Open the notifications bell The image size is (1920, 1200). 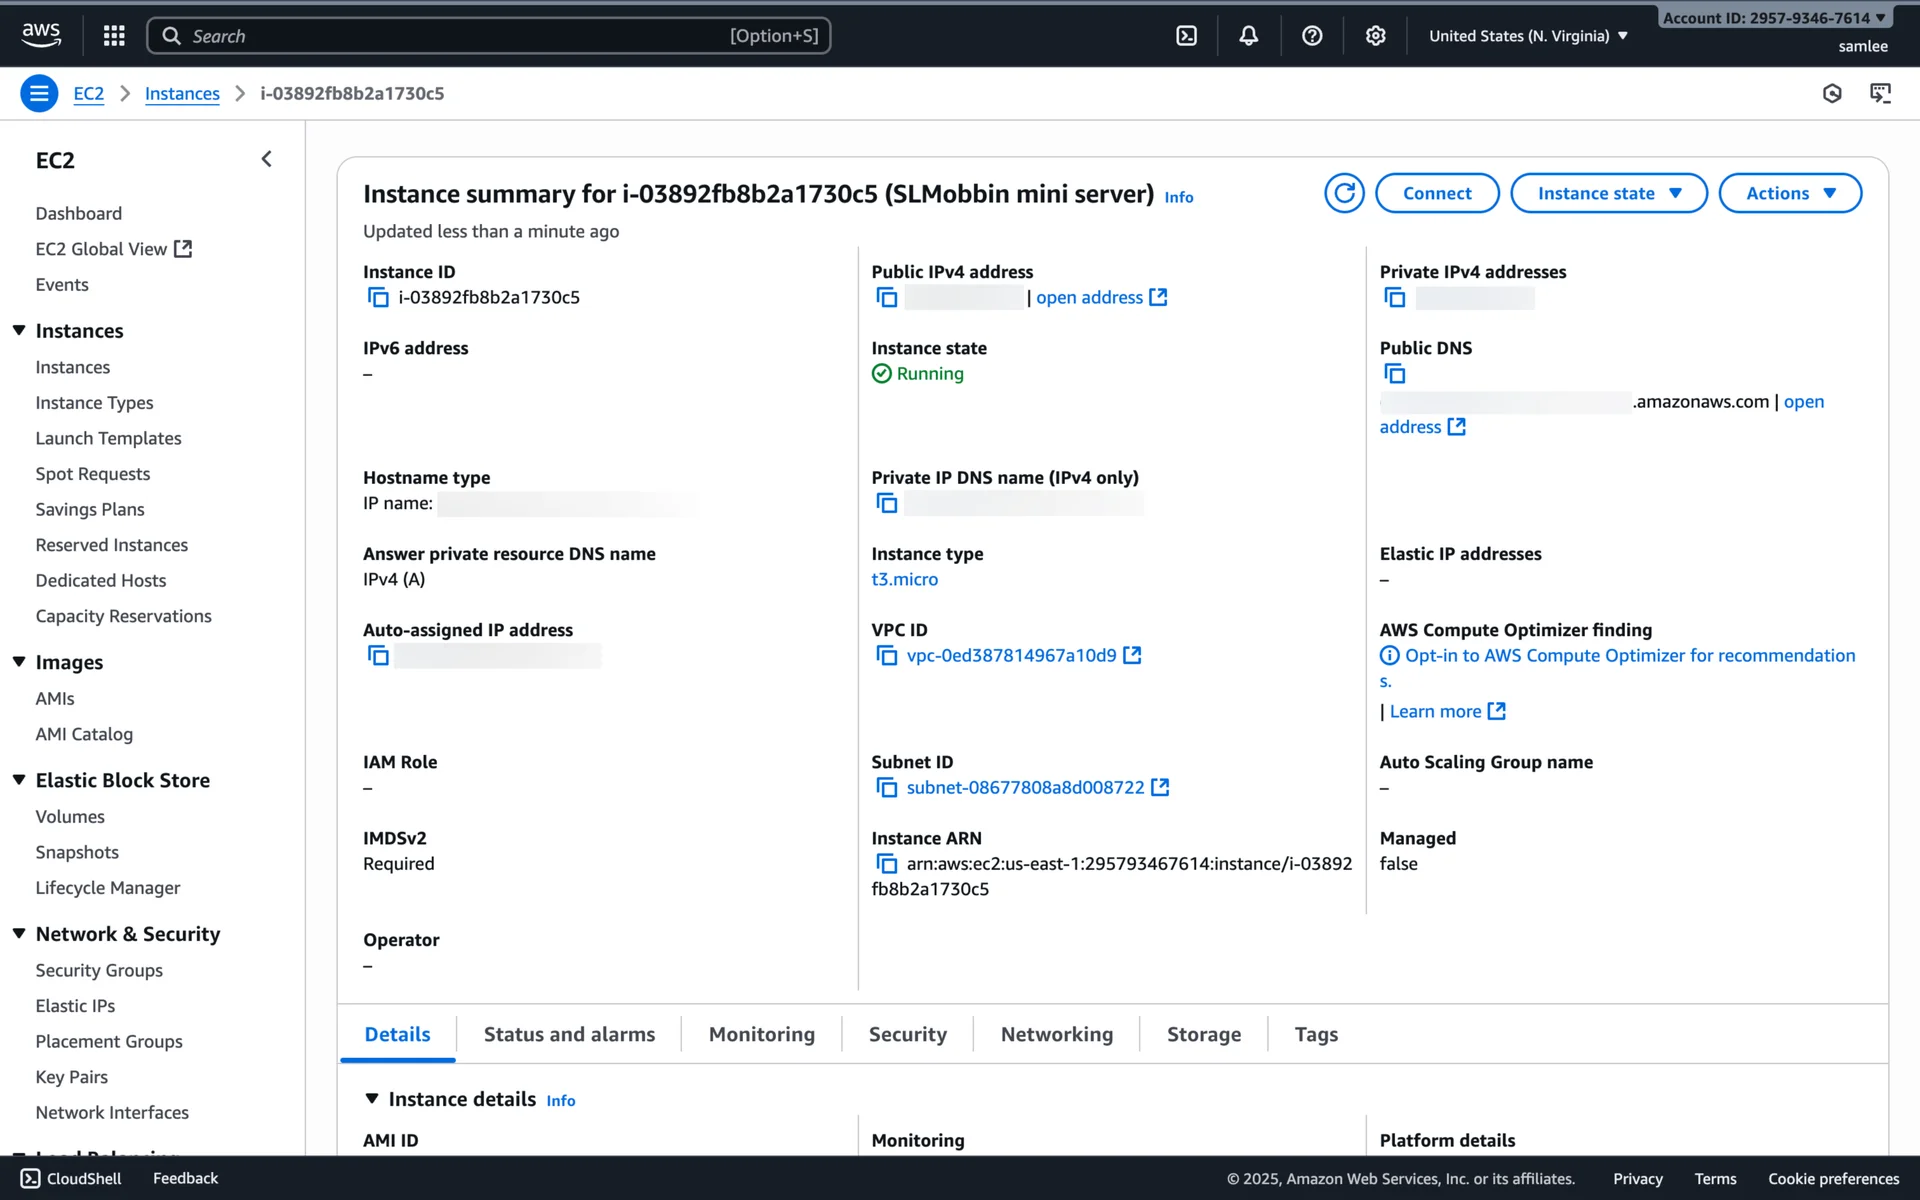point(1248,36)
